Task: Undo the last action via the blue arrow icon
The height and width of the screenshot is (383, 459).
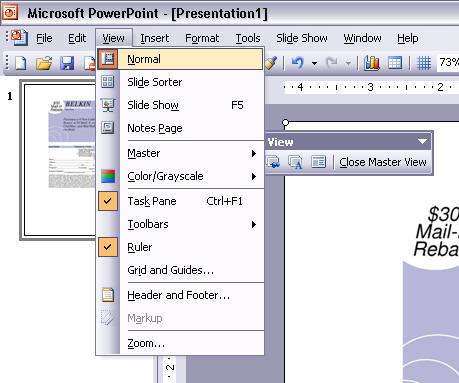Action: point(298,62)
